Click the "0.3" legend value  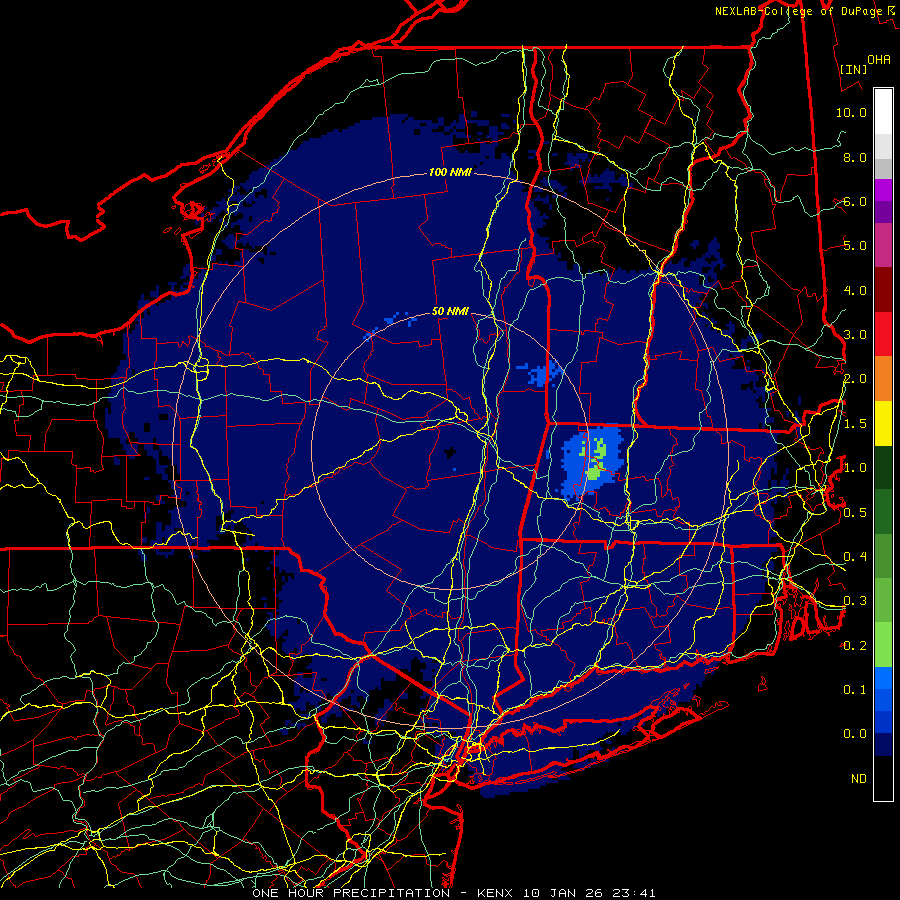pyautogui.click(x=855, y=601)
